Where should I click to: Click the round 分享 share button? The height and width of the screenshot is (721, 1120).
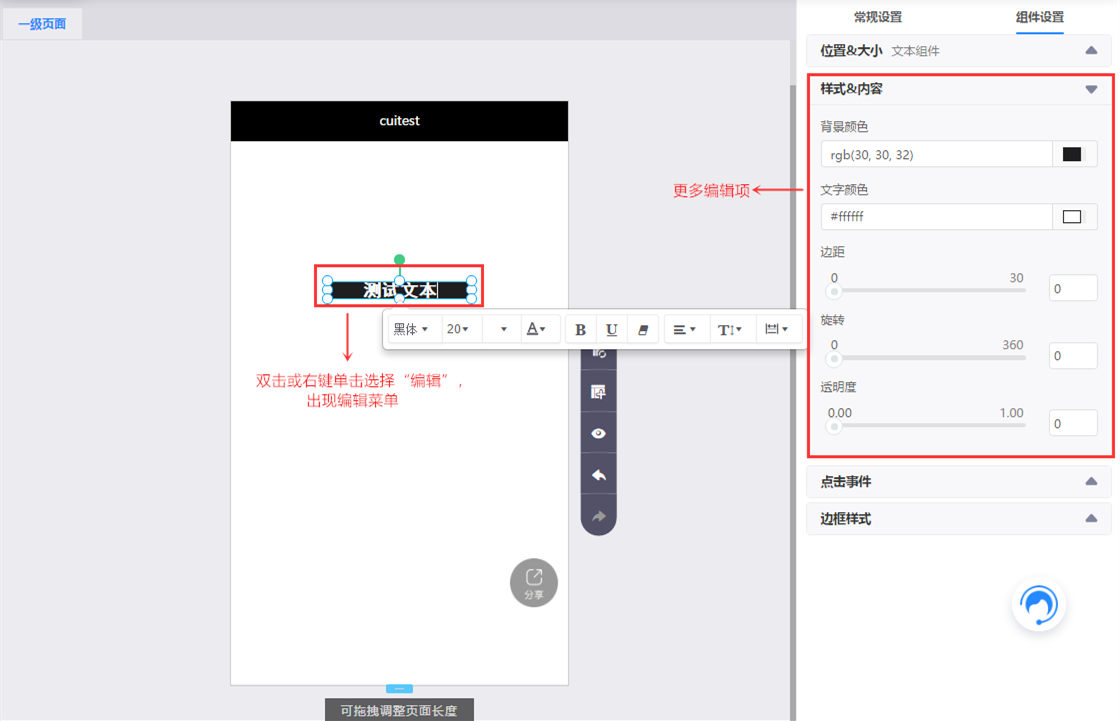534,582
